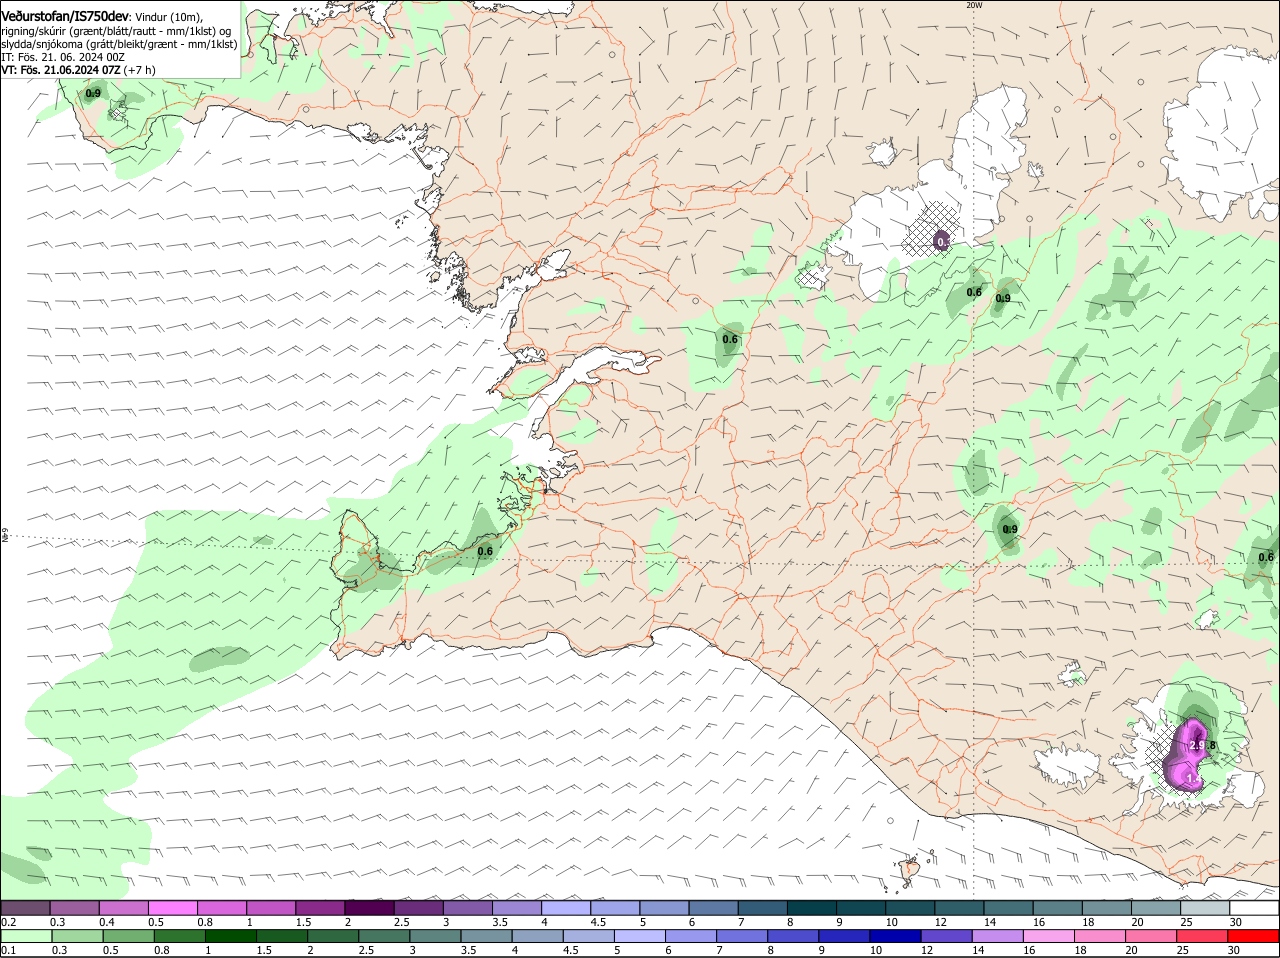Select the palest green 0.1 swatch in the rain scale
The image size is (1280, 958).
(x=26, y=936)
